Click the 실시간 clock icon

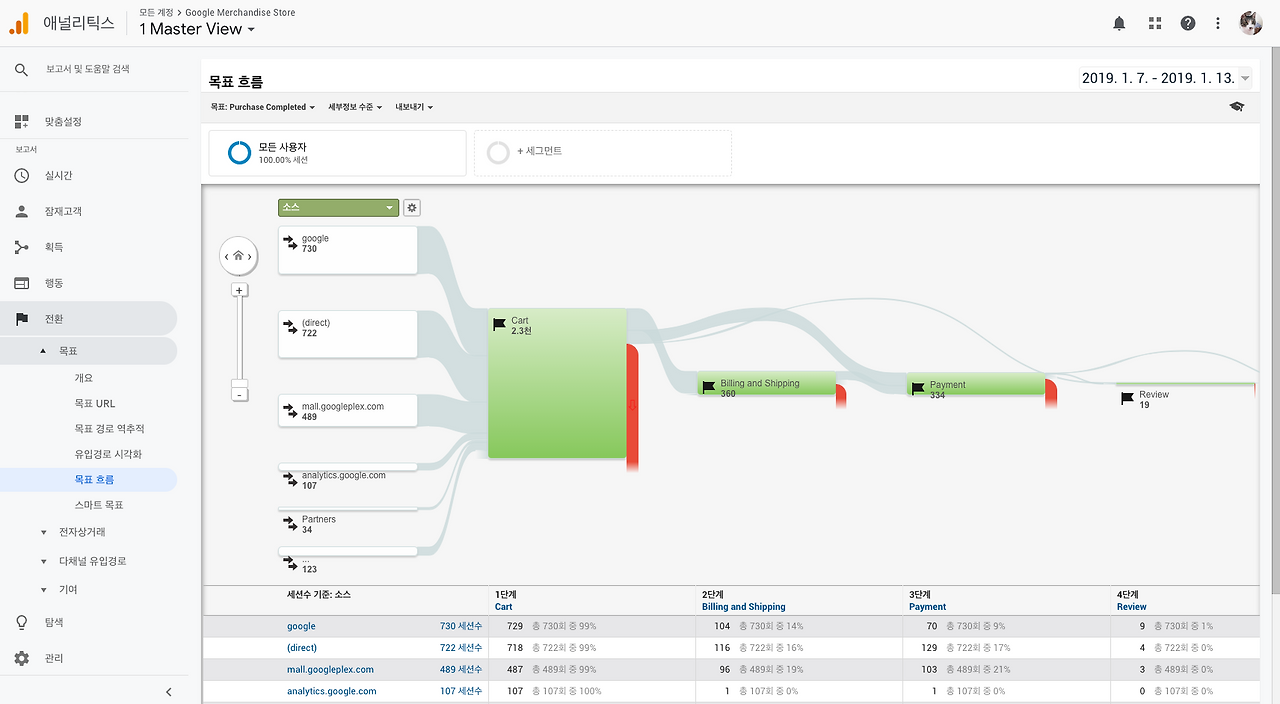[x=21, y=176]
